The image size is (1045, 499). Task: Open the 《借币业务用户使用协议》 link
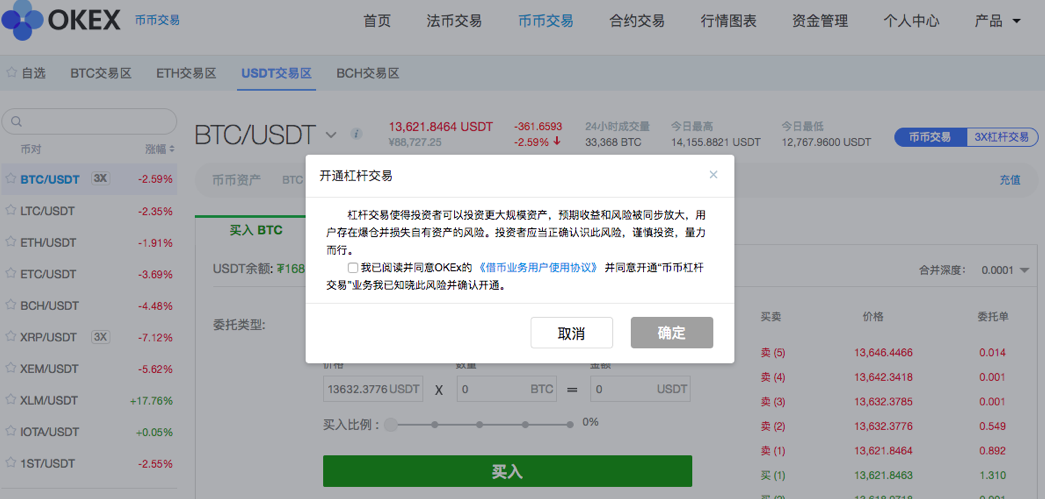tap(538, 268)
